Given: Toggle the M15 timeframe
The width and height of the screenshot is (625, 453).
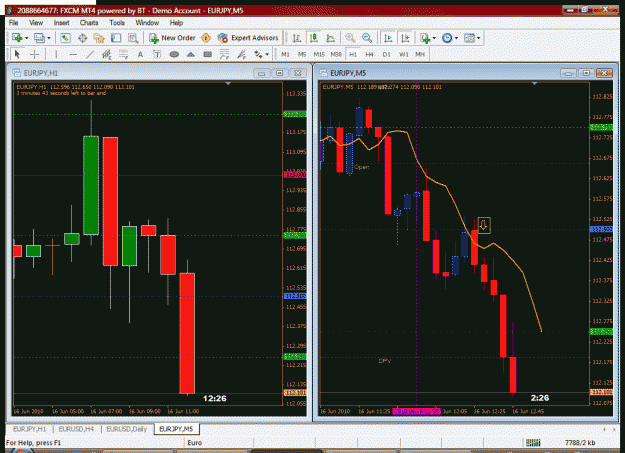Looking at the screenshot, I should [319, 54].
